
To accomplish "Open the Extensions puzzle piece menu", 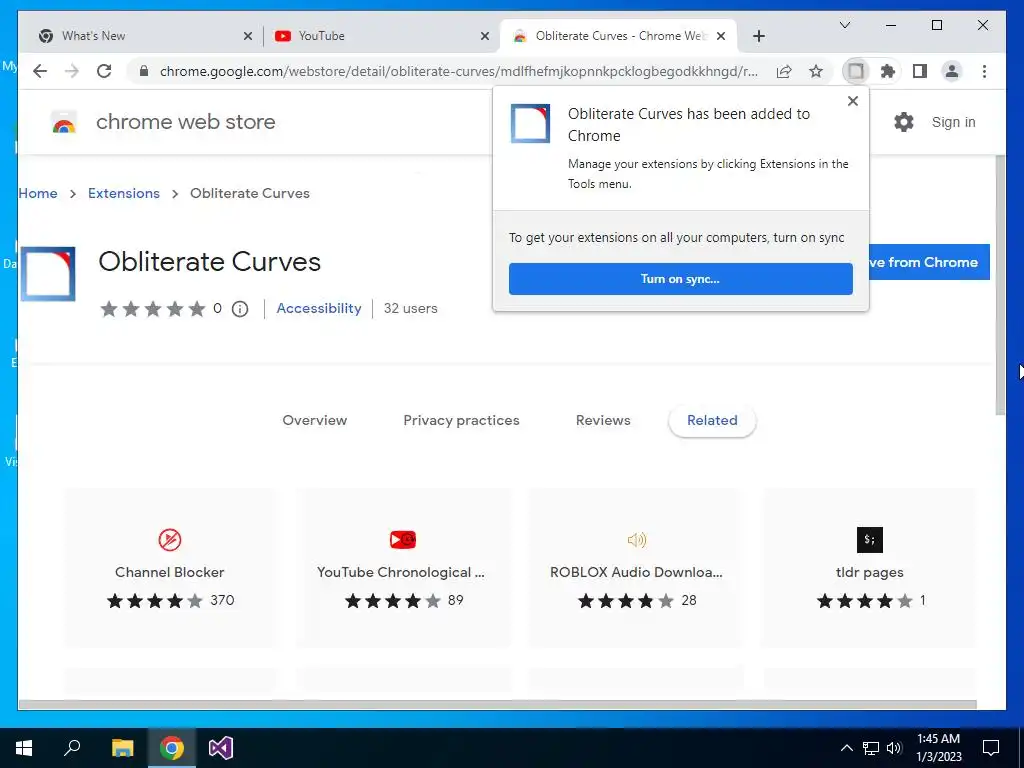I will click(888, 71).
